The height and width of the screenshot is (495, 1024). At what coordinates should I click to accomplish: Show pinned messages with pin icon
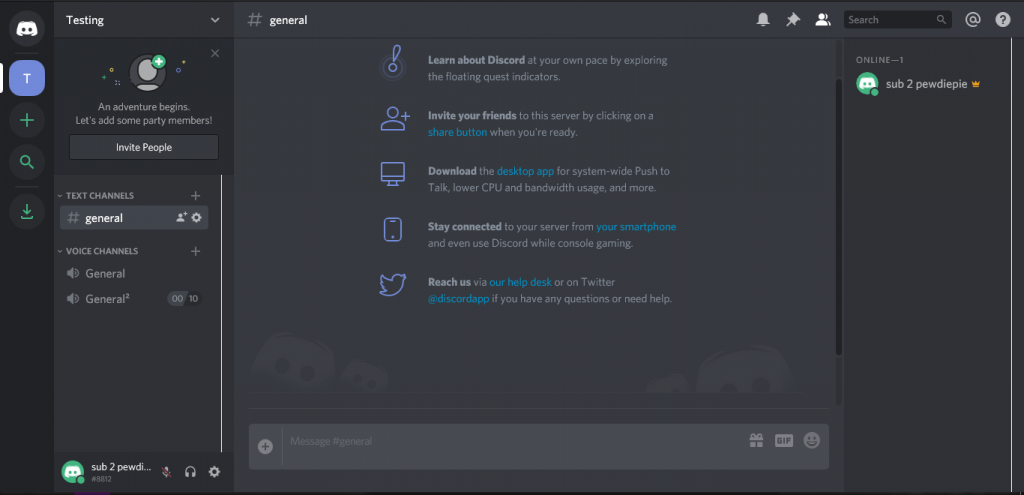(x=793, y=19)
